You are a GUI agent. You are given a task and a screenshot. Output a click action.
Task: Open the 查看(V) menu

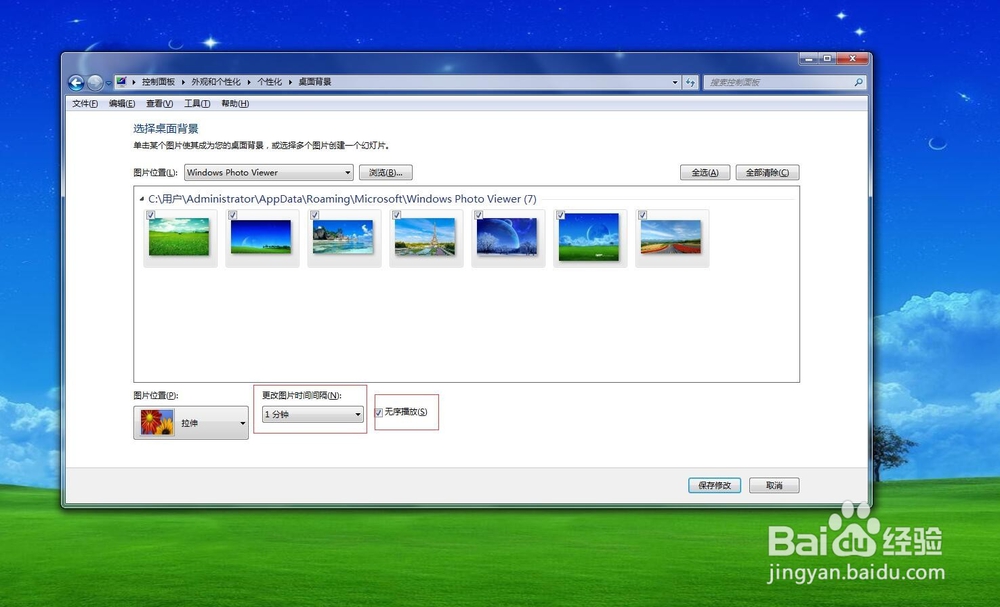(159, 103)
